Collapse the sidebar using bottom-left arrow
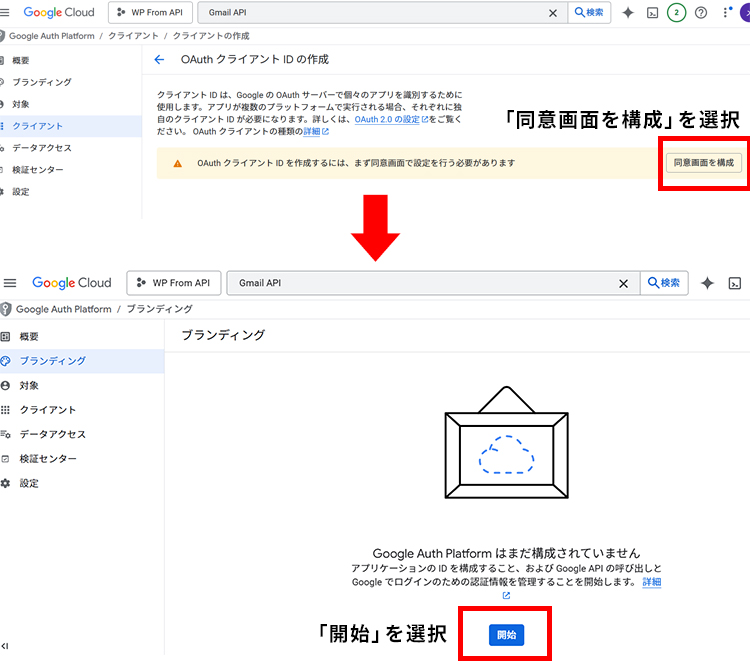The height and width of the screenshot is (671, 750). [6, 648]
